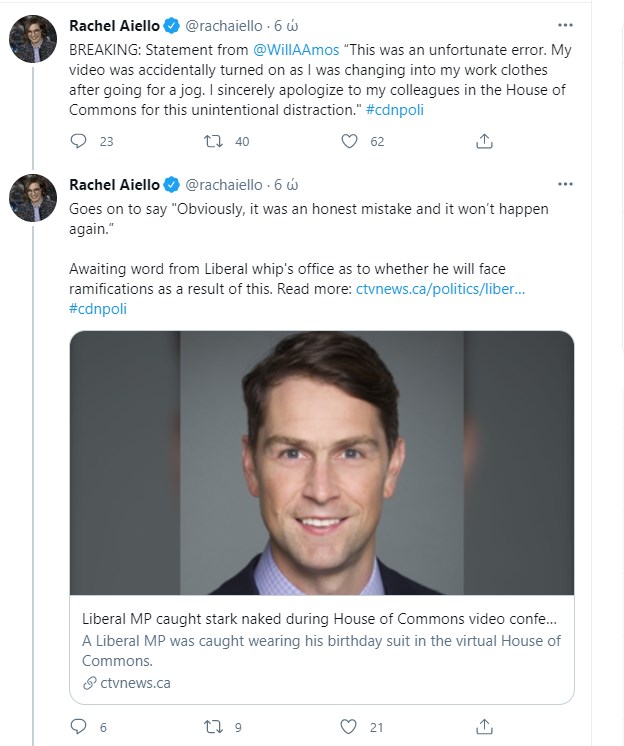This screenshot has height=746, width=624.
Task: Click the #cdnpoli hashtag in second tweet
Action: click(x=98, y=309)
